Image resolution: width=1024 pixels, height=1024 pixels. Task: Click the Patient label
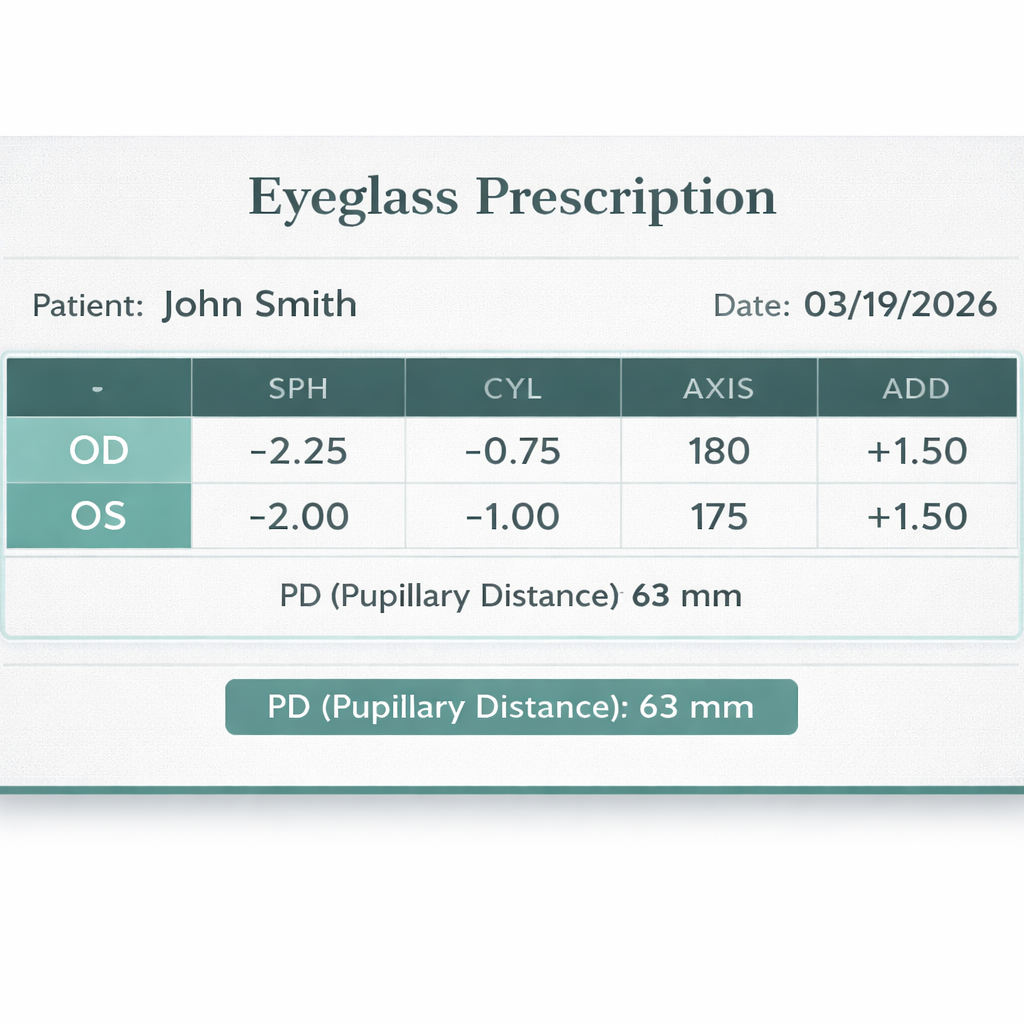point(87,305)
